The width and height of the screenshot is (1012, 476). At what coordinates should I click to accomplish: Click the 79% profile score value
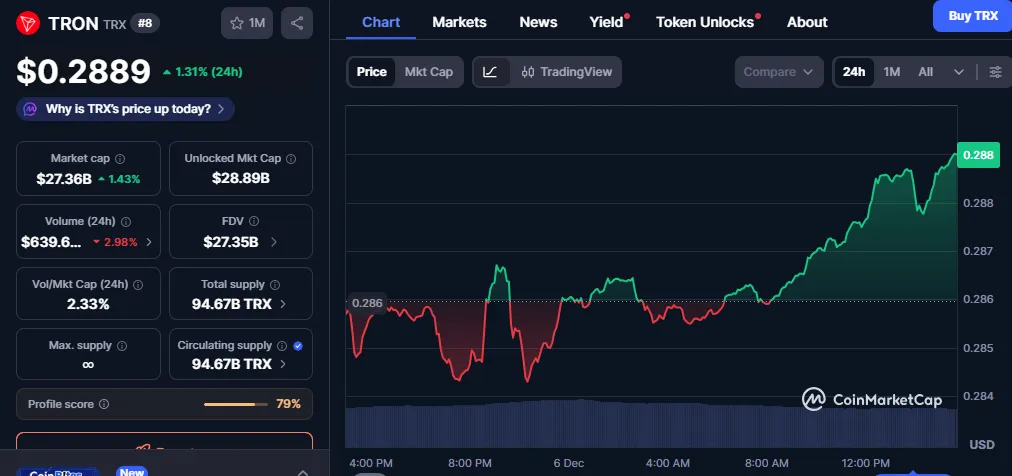click(288, 404)
